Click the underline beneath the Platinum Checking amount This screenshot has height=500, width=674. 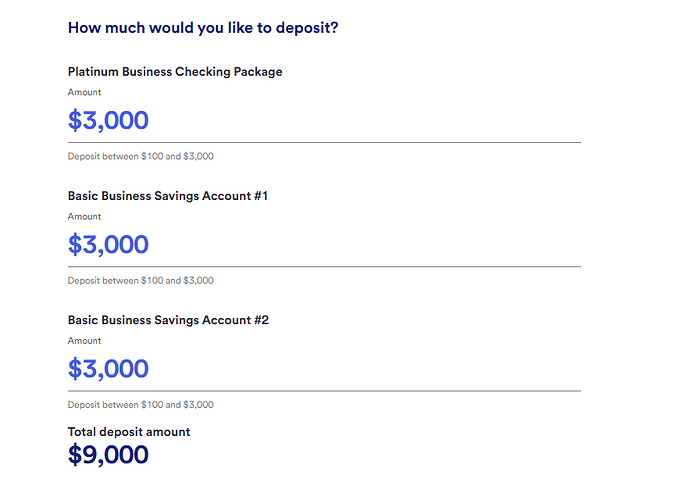pos(324,143)
